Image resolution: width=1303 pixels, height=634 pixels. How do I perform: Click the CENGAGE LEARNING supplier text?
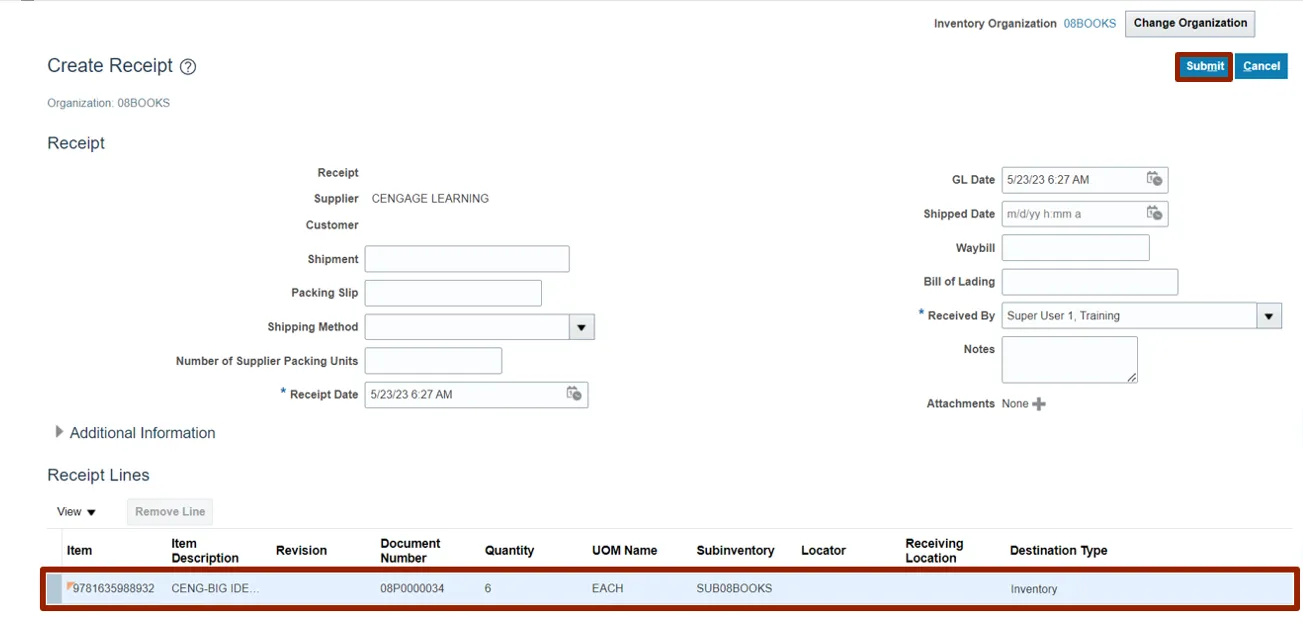point(430,199)
